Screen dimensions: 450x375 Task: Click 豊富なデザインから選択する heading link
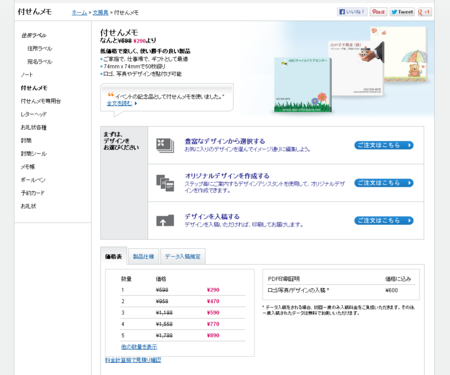[225, 141]
